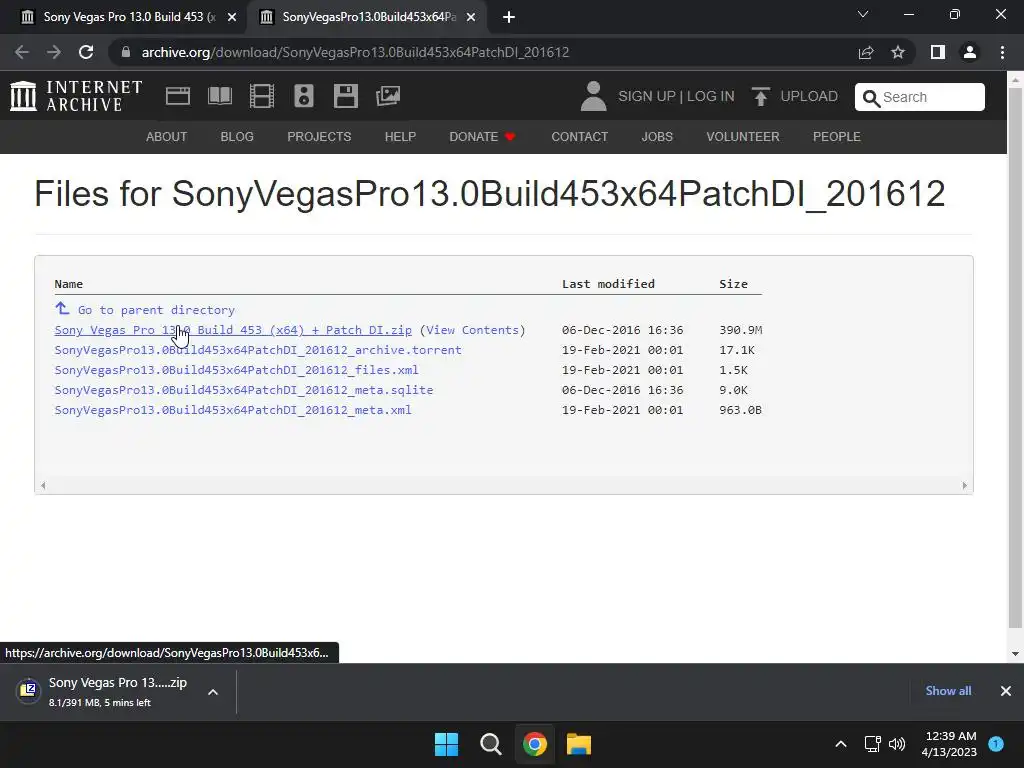Click the UPLOAD link text
Image resolution: width=1024 pixels, height=768 pixels.
[x=808, y=96]
